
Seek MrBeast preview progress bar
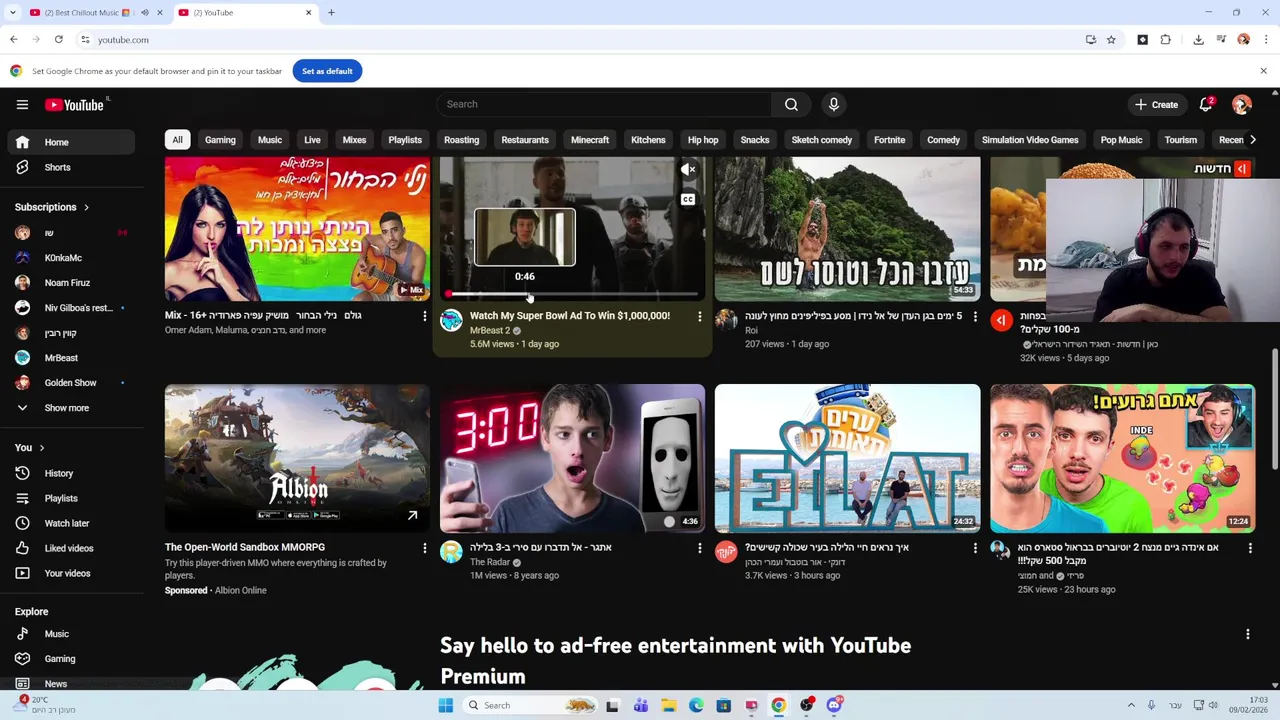pos(572,295)
